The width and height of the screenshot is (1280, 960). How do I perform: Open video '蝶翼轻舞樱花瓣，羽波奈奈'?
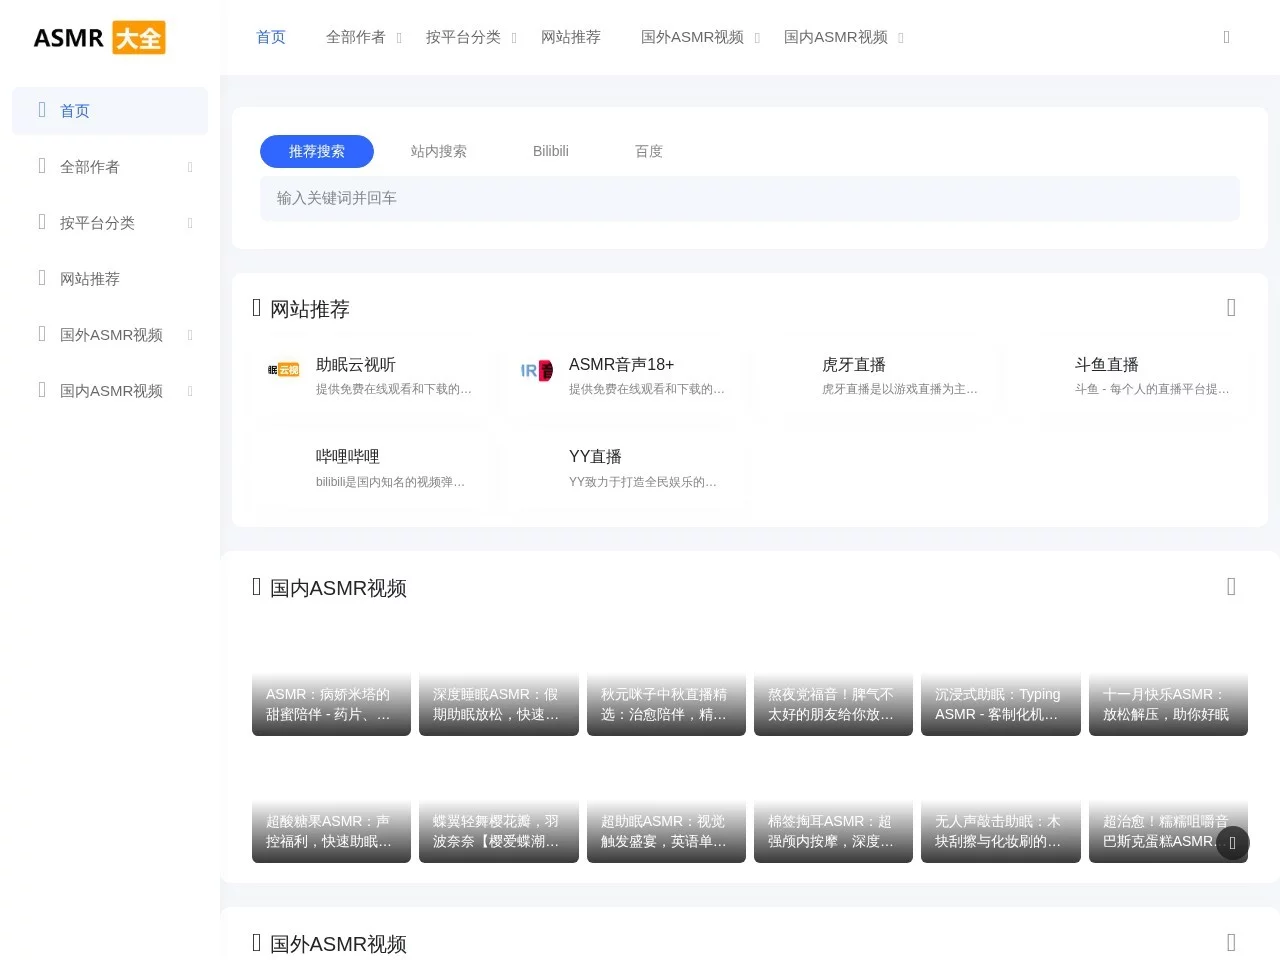point(499,807)
